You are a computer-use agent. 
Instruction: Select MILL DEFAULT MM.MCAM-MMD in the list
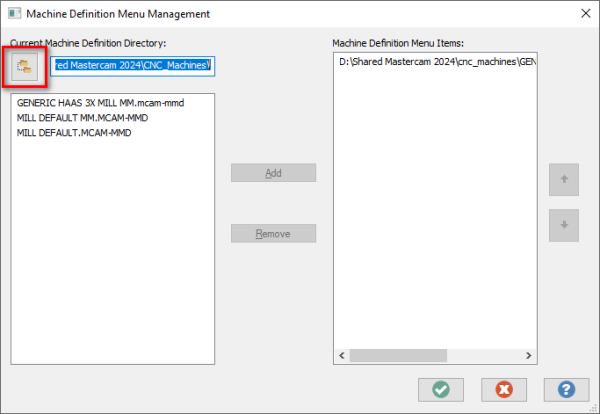click(x=82, y=118)
